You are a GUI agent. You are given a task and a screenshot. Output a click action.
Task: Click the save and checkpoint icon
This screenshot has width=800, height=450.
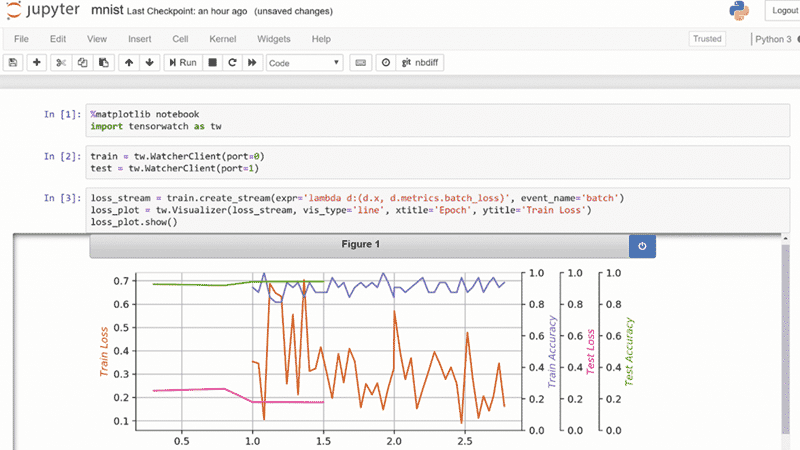[x=13, y=63]
